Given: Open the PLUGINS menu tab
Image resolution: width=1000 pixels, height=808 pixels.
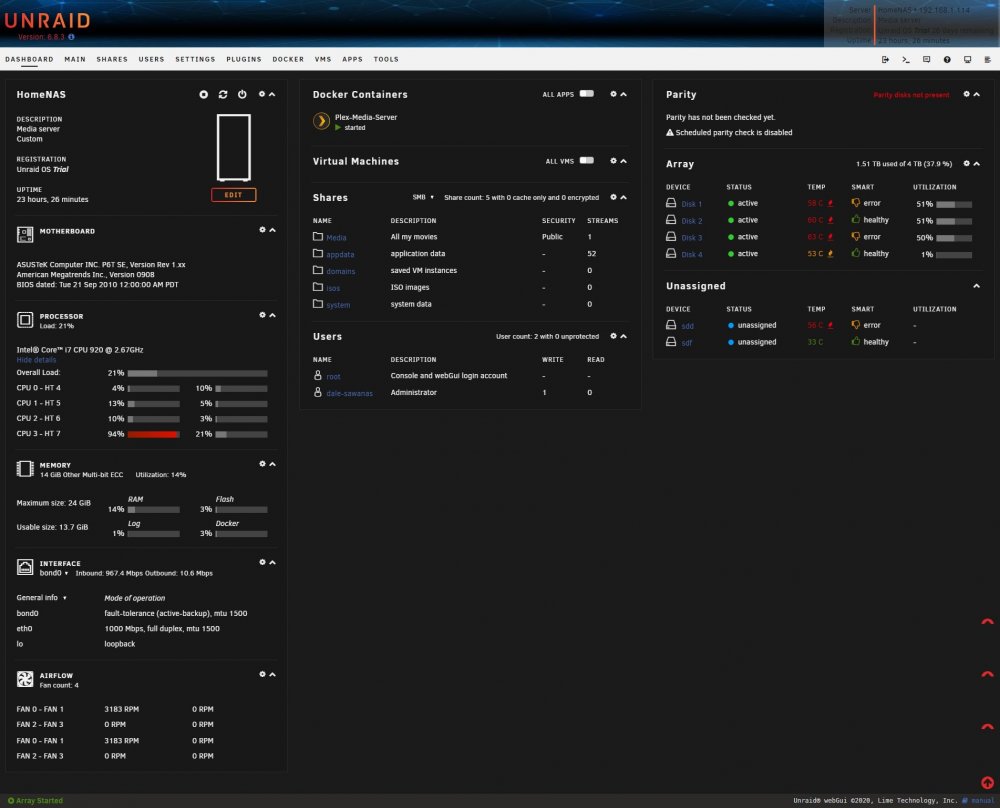Looking at the screenshot, I should [244, 59].
